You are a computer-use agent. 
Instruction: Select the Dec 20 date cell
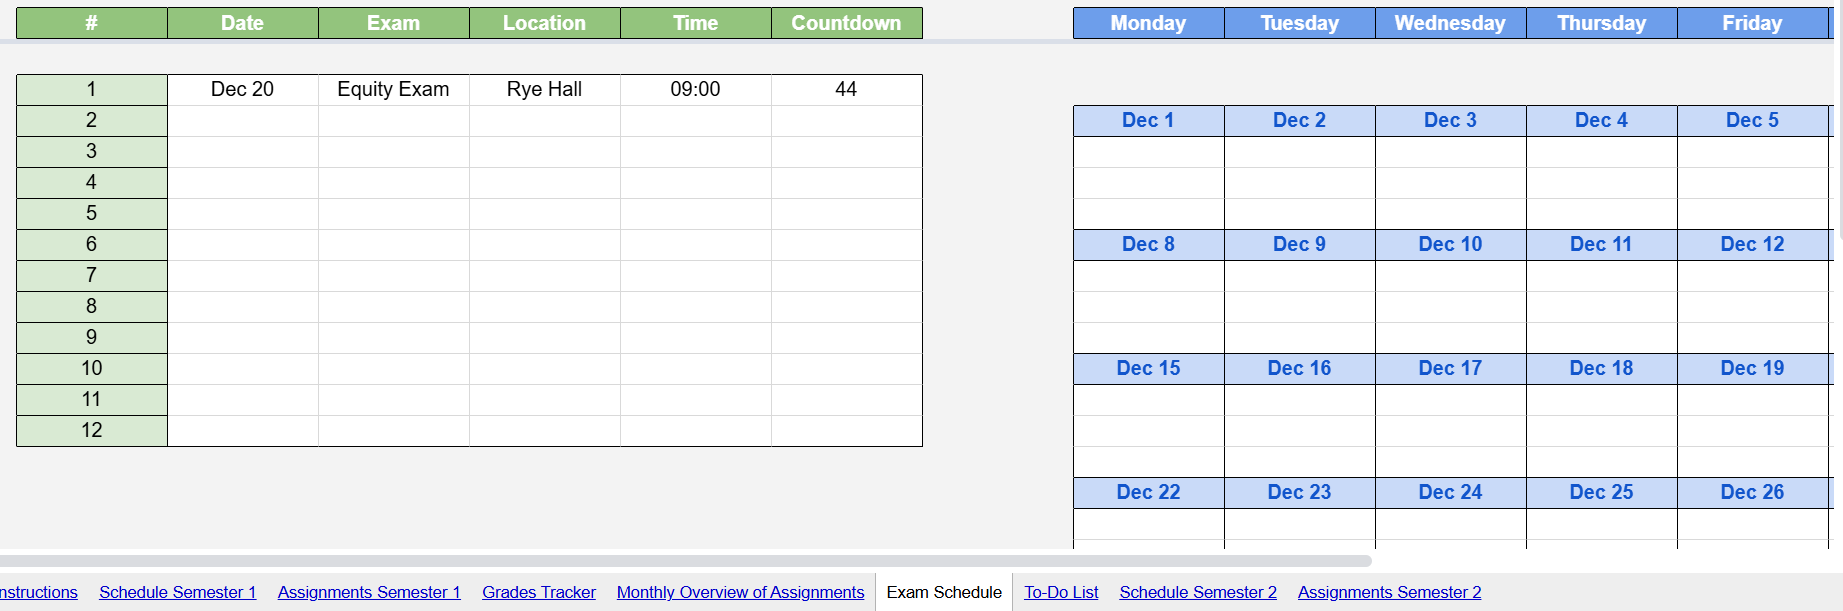pos(242,89)
